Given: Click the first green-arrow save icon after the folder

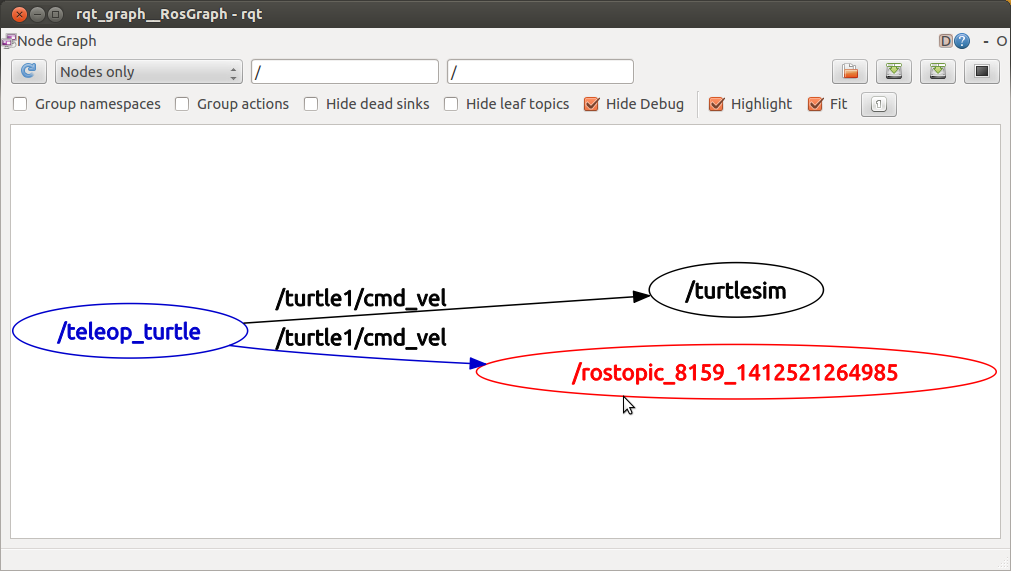Looking at the screenshot, I should [x=893, y=71].
